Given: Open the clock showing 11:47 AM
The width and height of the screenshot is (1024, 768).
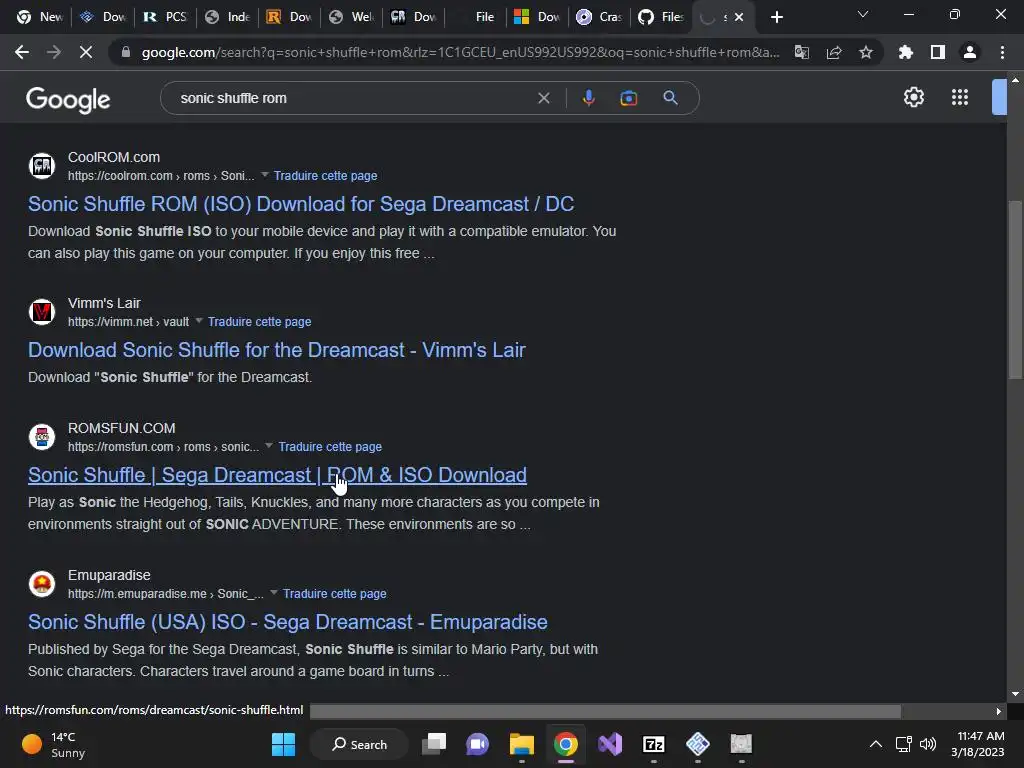Looking at the screenshot, I should (x=978, y=744).
